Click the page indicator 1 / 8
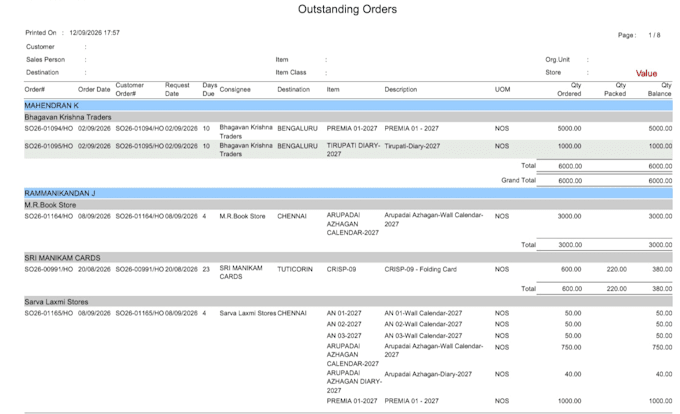 coord(654,35)
